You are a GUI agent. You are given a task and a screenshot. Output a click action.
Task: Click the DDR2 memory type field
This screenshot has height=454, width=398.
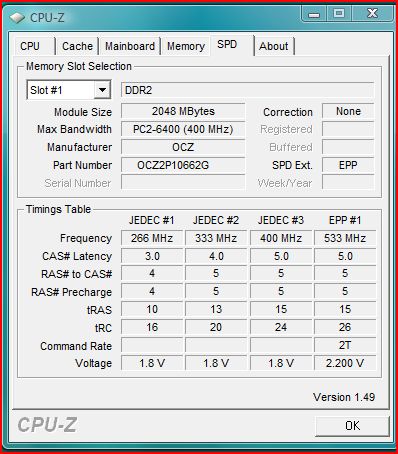[x=247, y=90]
